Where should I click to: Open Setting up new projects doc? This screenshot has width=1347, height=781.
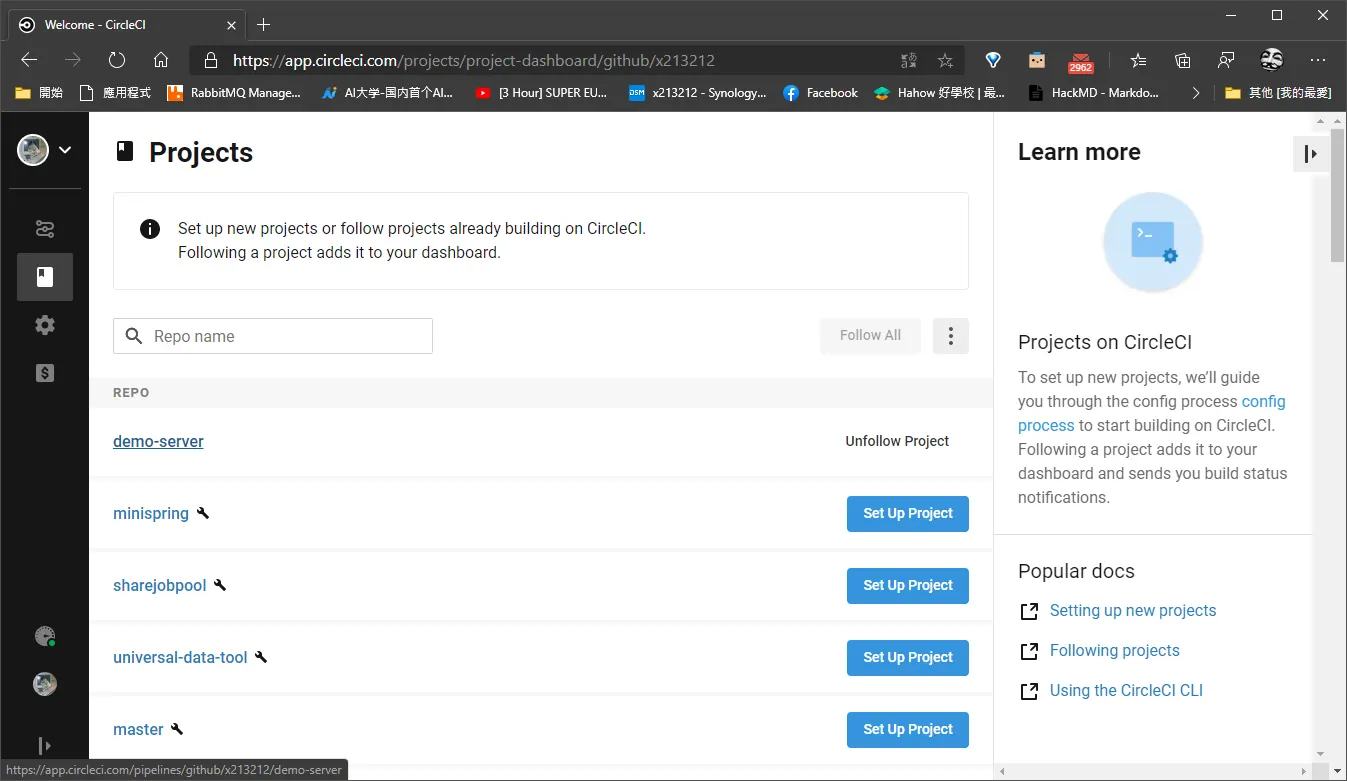click(x=1133, y=610)
